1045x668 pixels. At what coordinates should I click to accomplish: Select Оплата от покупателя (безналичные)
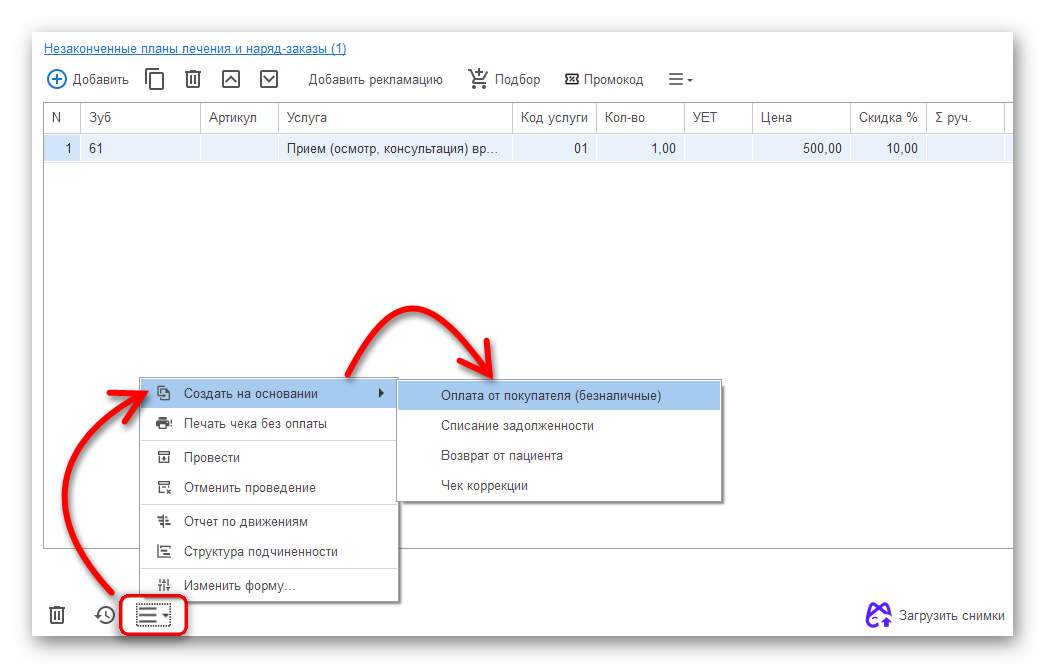pyautogui.click(x=551, y=395)
